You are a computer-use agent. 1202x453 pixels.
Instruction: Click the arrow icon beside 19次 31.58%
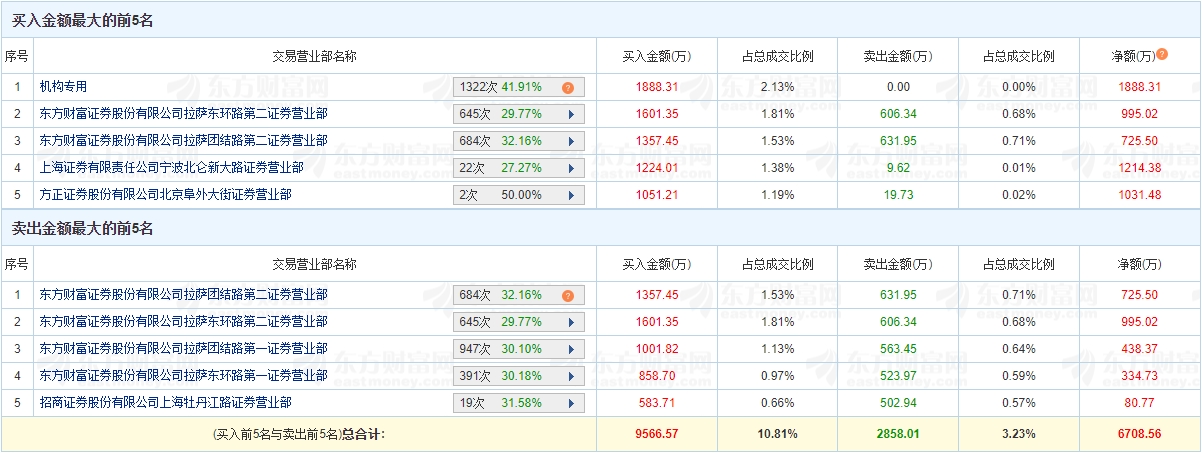click(571, 403)
